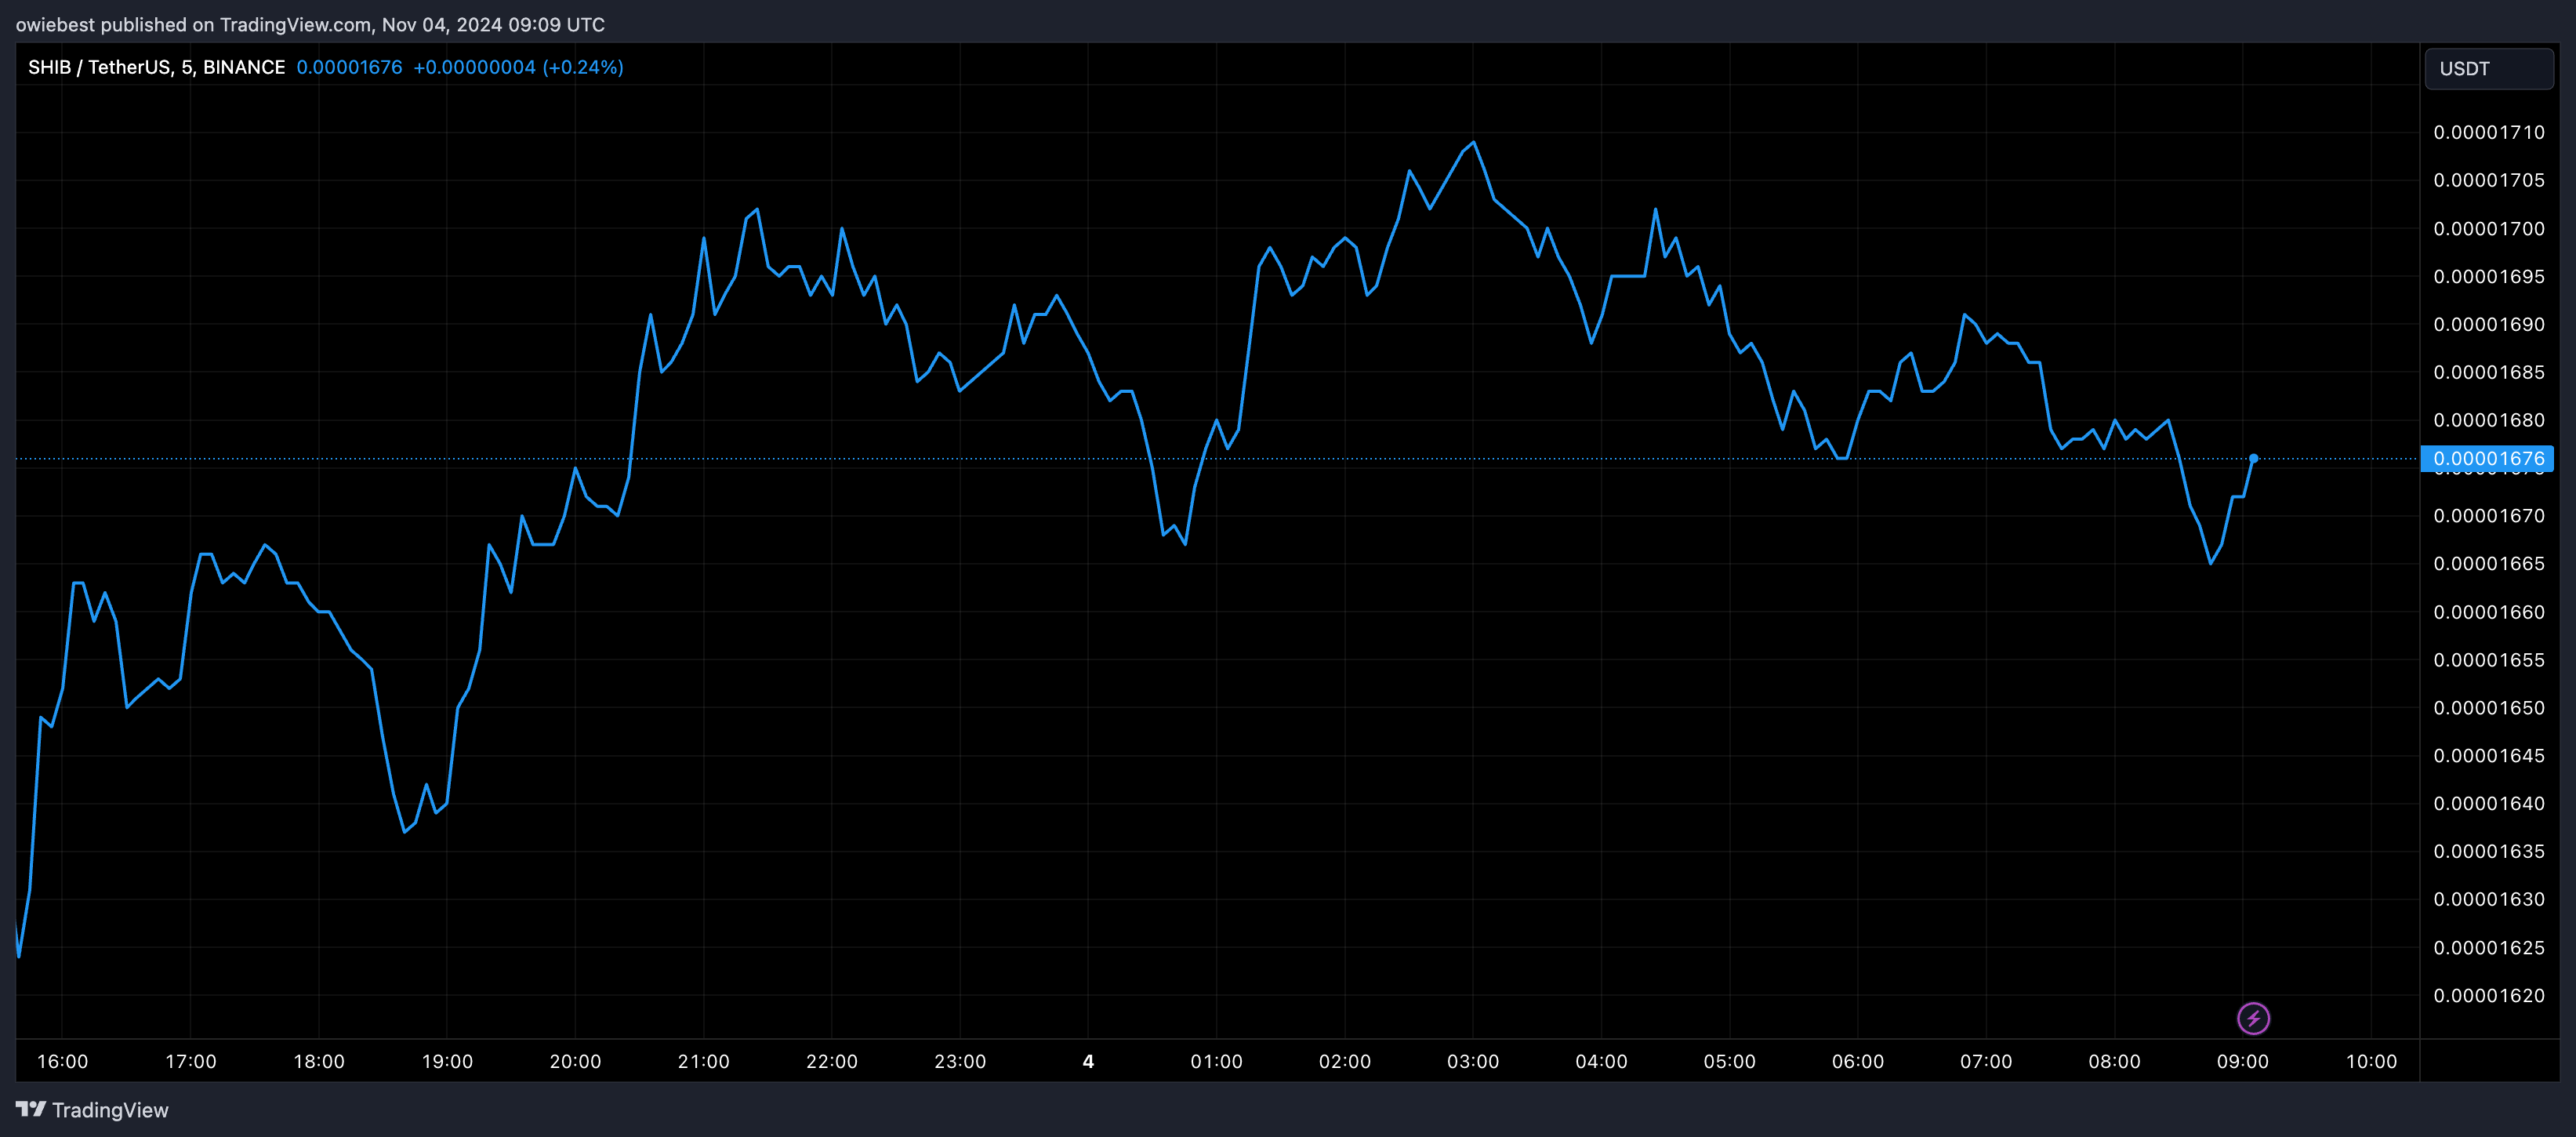Click the 0.00001676 price in the legend
Image resolution: width=2576 pixels, height=1137 pixels.
click(349, 67)
